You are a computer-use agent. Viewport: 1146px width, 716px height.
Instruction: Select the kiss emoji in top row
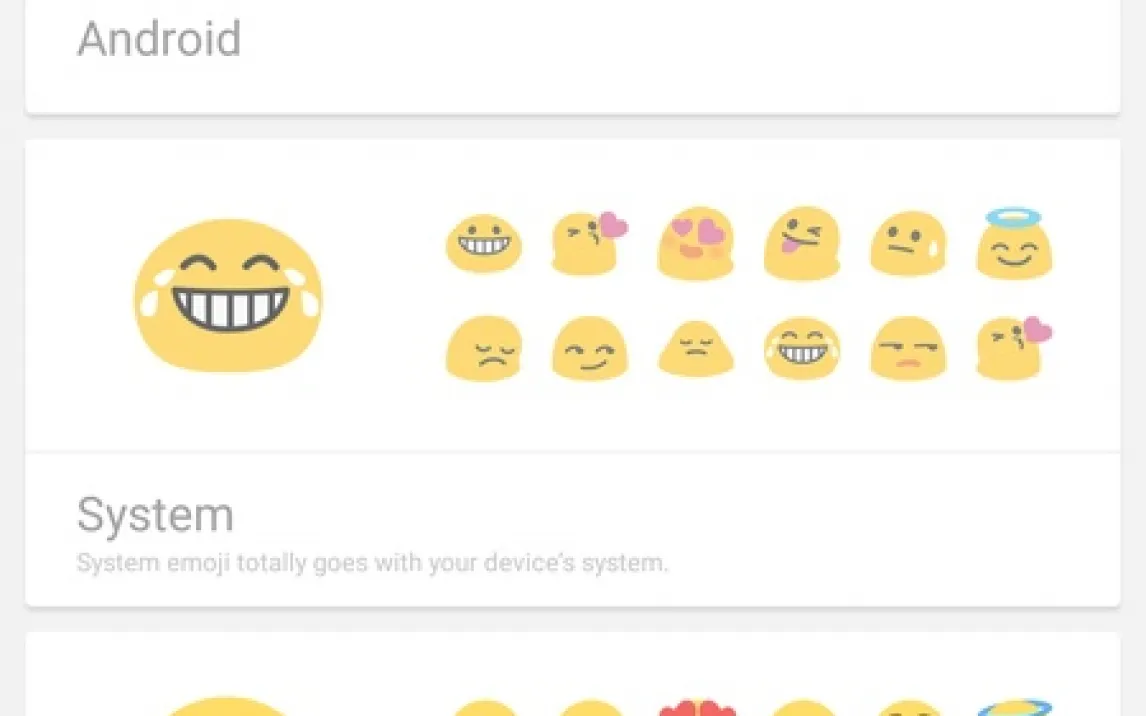point(590,243)
